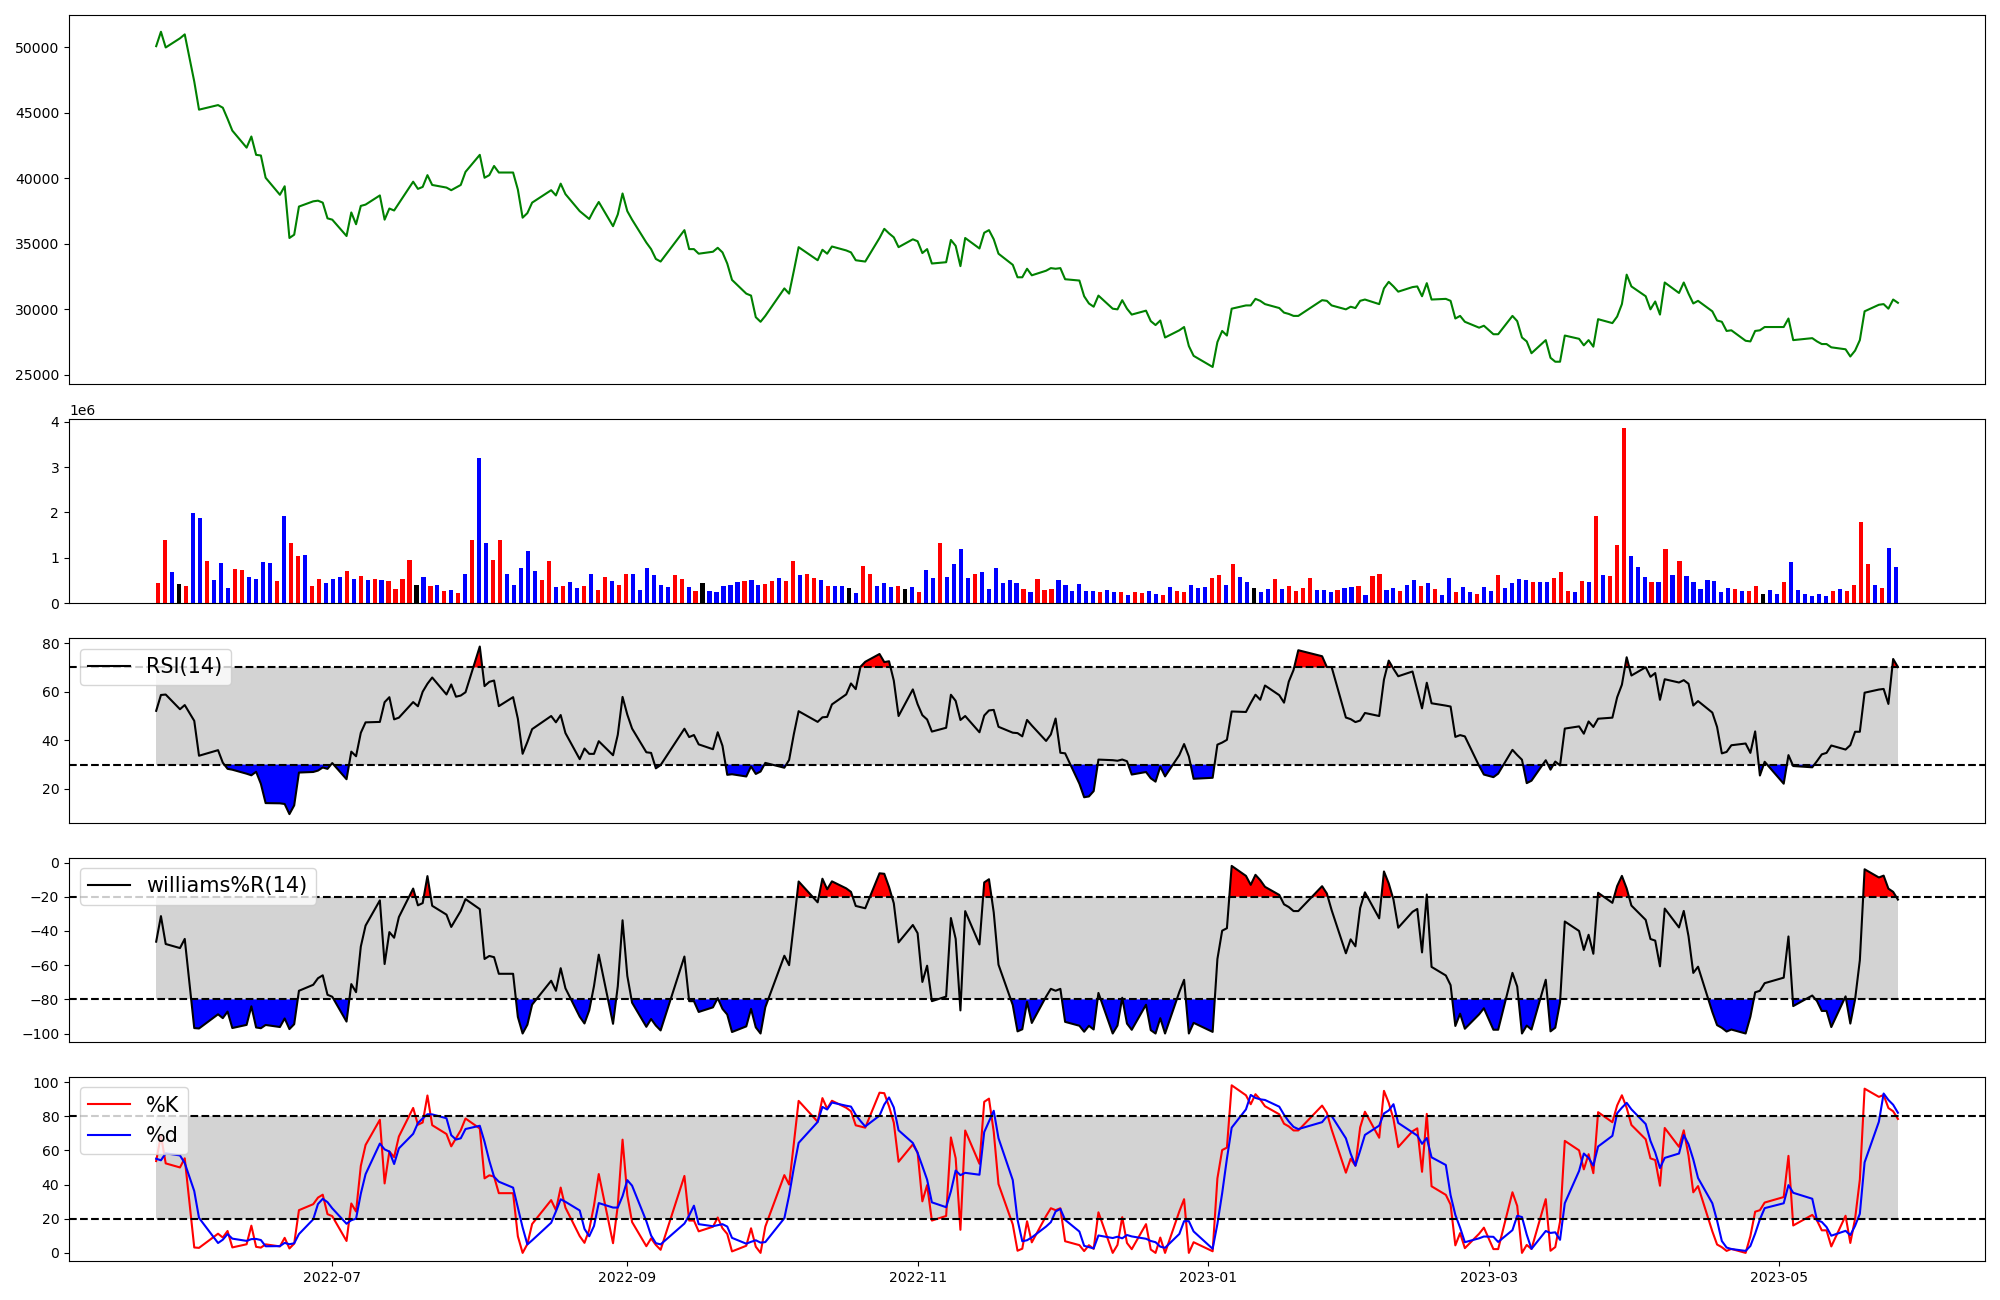Click the 50000 price axis label

click(37, 48)
